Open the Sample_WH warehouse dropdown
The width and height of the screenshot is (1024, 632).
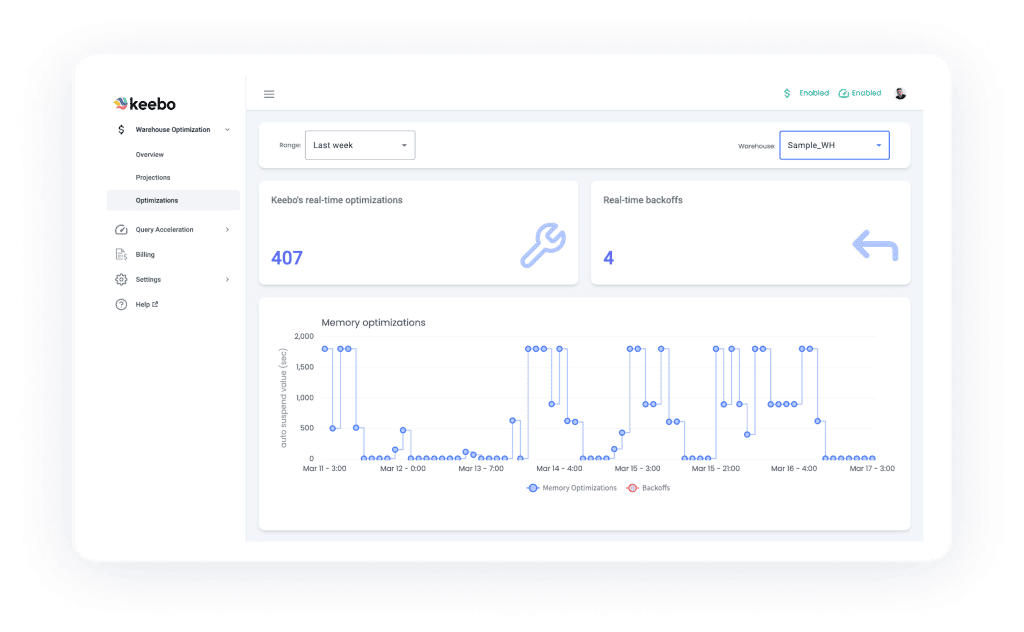834,144
